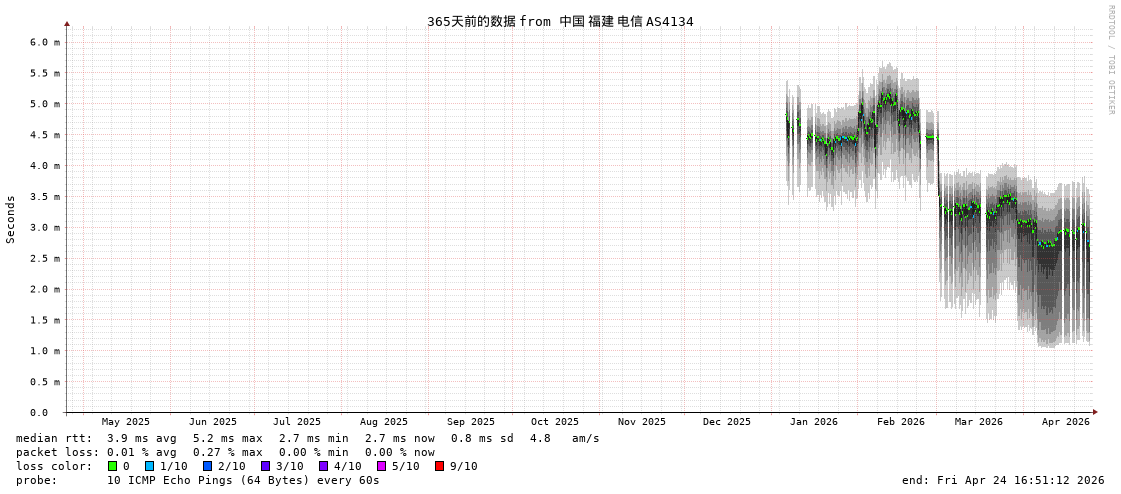Click the magenta 5/10 loss swatch
Viewport: 1121px width, 494px height.
(382, 466)
